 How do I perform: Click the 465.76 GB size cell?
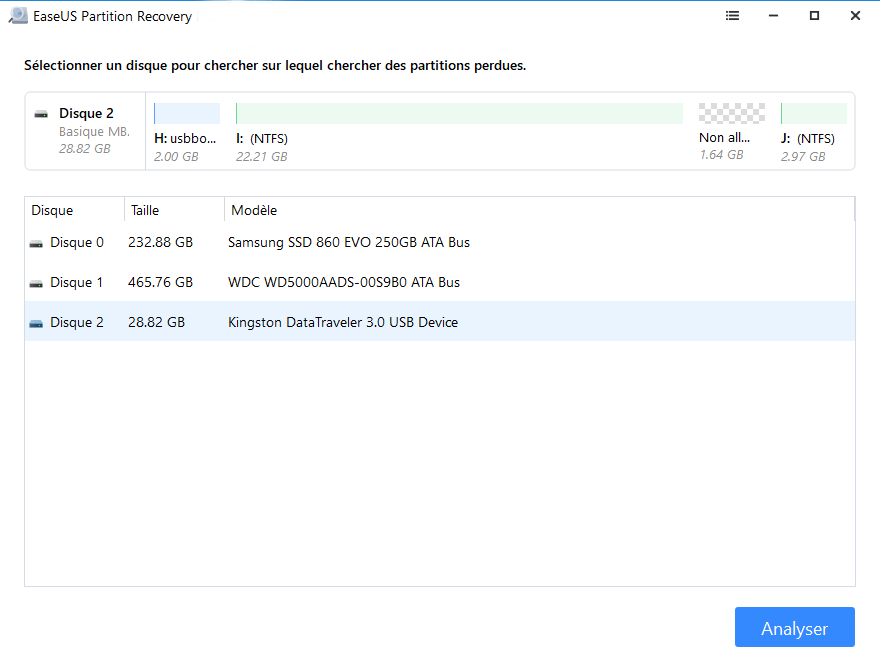tap(161, 282)
